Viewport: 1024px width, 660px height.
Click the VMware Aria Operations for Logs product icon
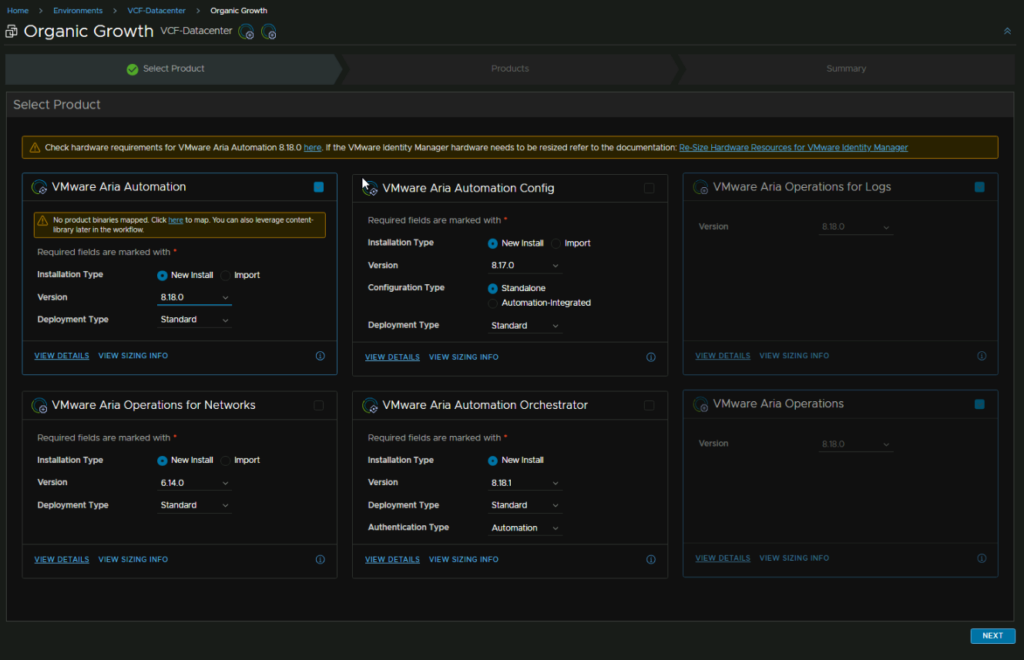(x=701, y=187)
